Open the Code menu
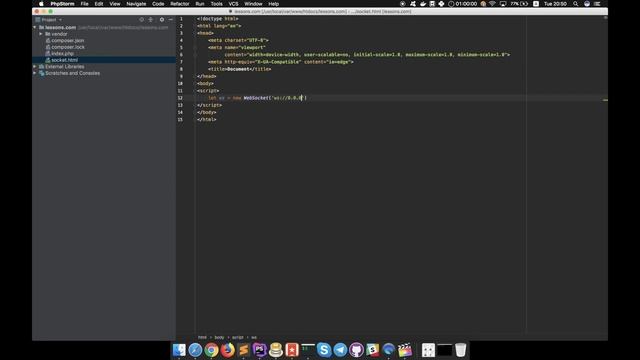The width and height of the screenshot is (640, 360). 158,4
